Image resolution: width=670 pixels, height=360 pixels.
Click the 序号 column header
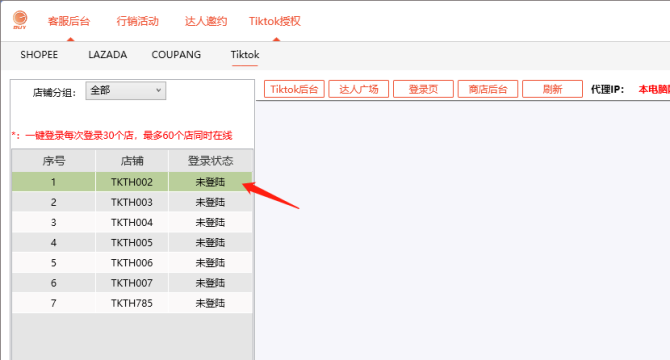pos(53,161)
